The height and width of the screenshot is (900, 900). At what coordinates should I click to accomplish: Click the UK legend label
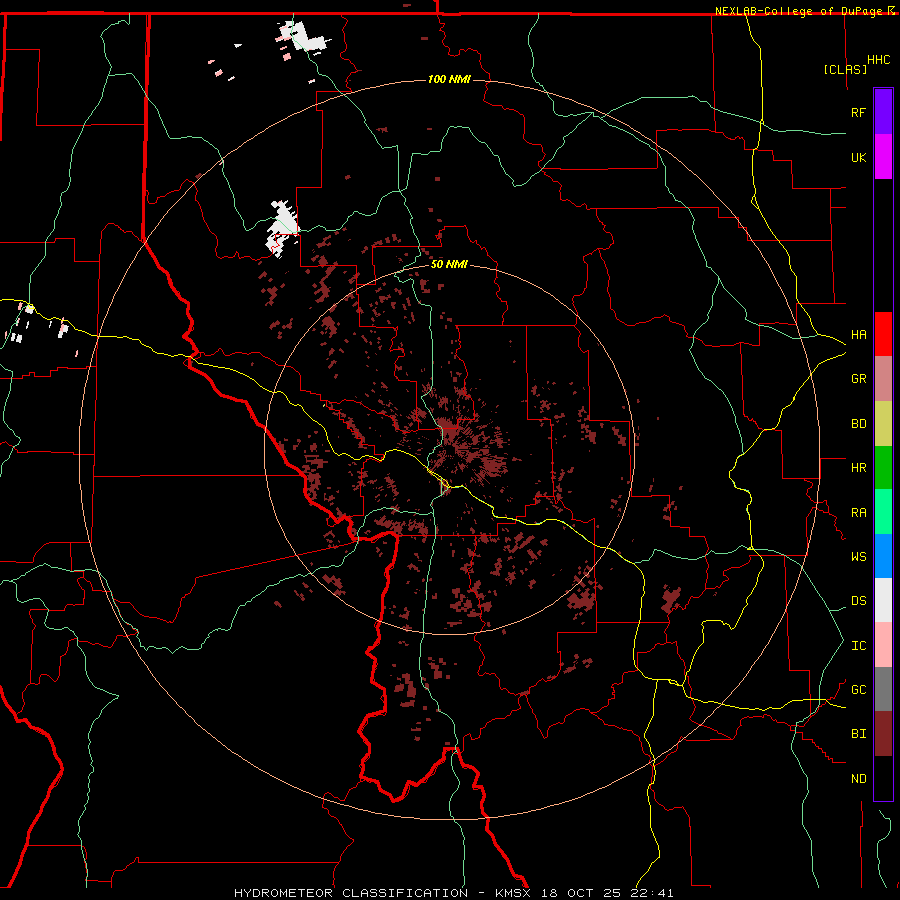click(x=858, y=157)
